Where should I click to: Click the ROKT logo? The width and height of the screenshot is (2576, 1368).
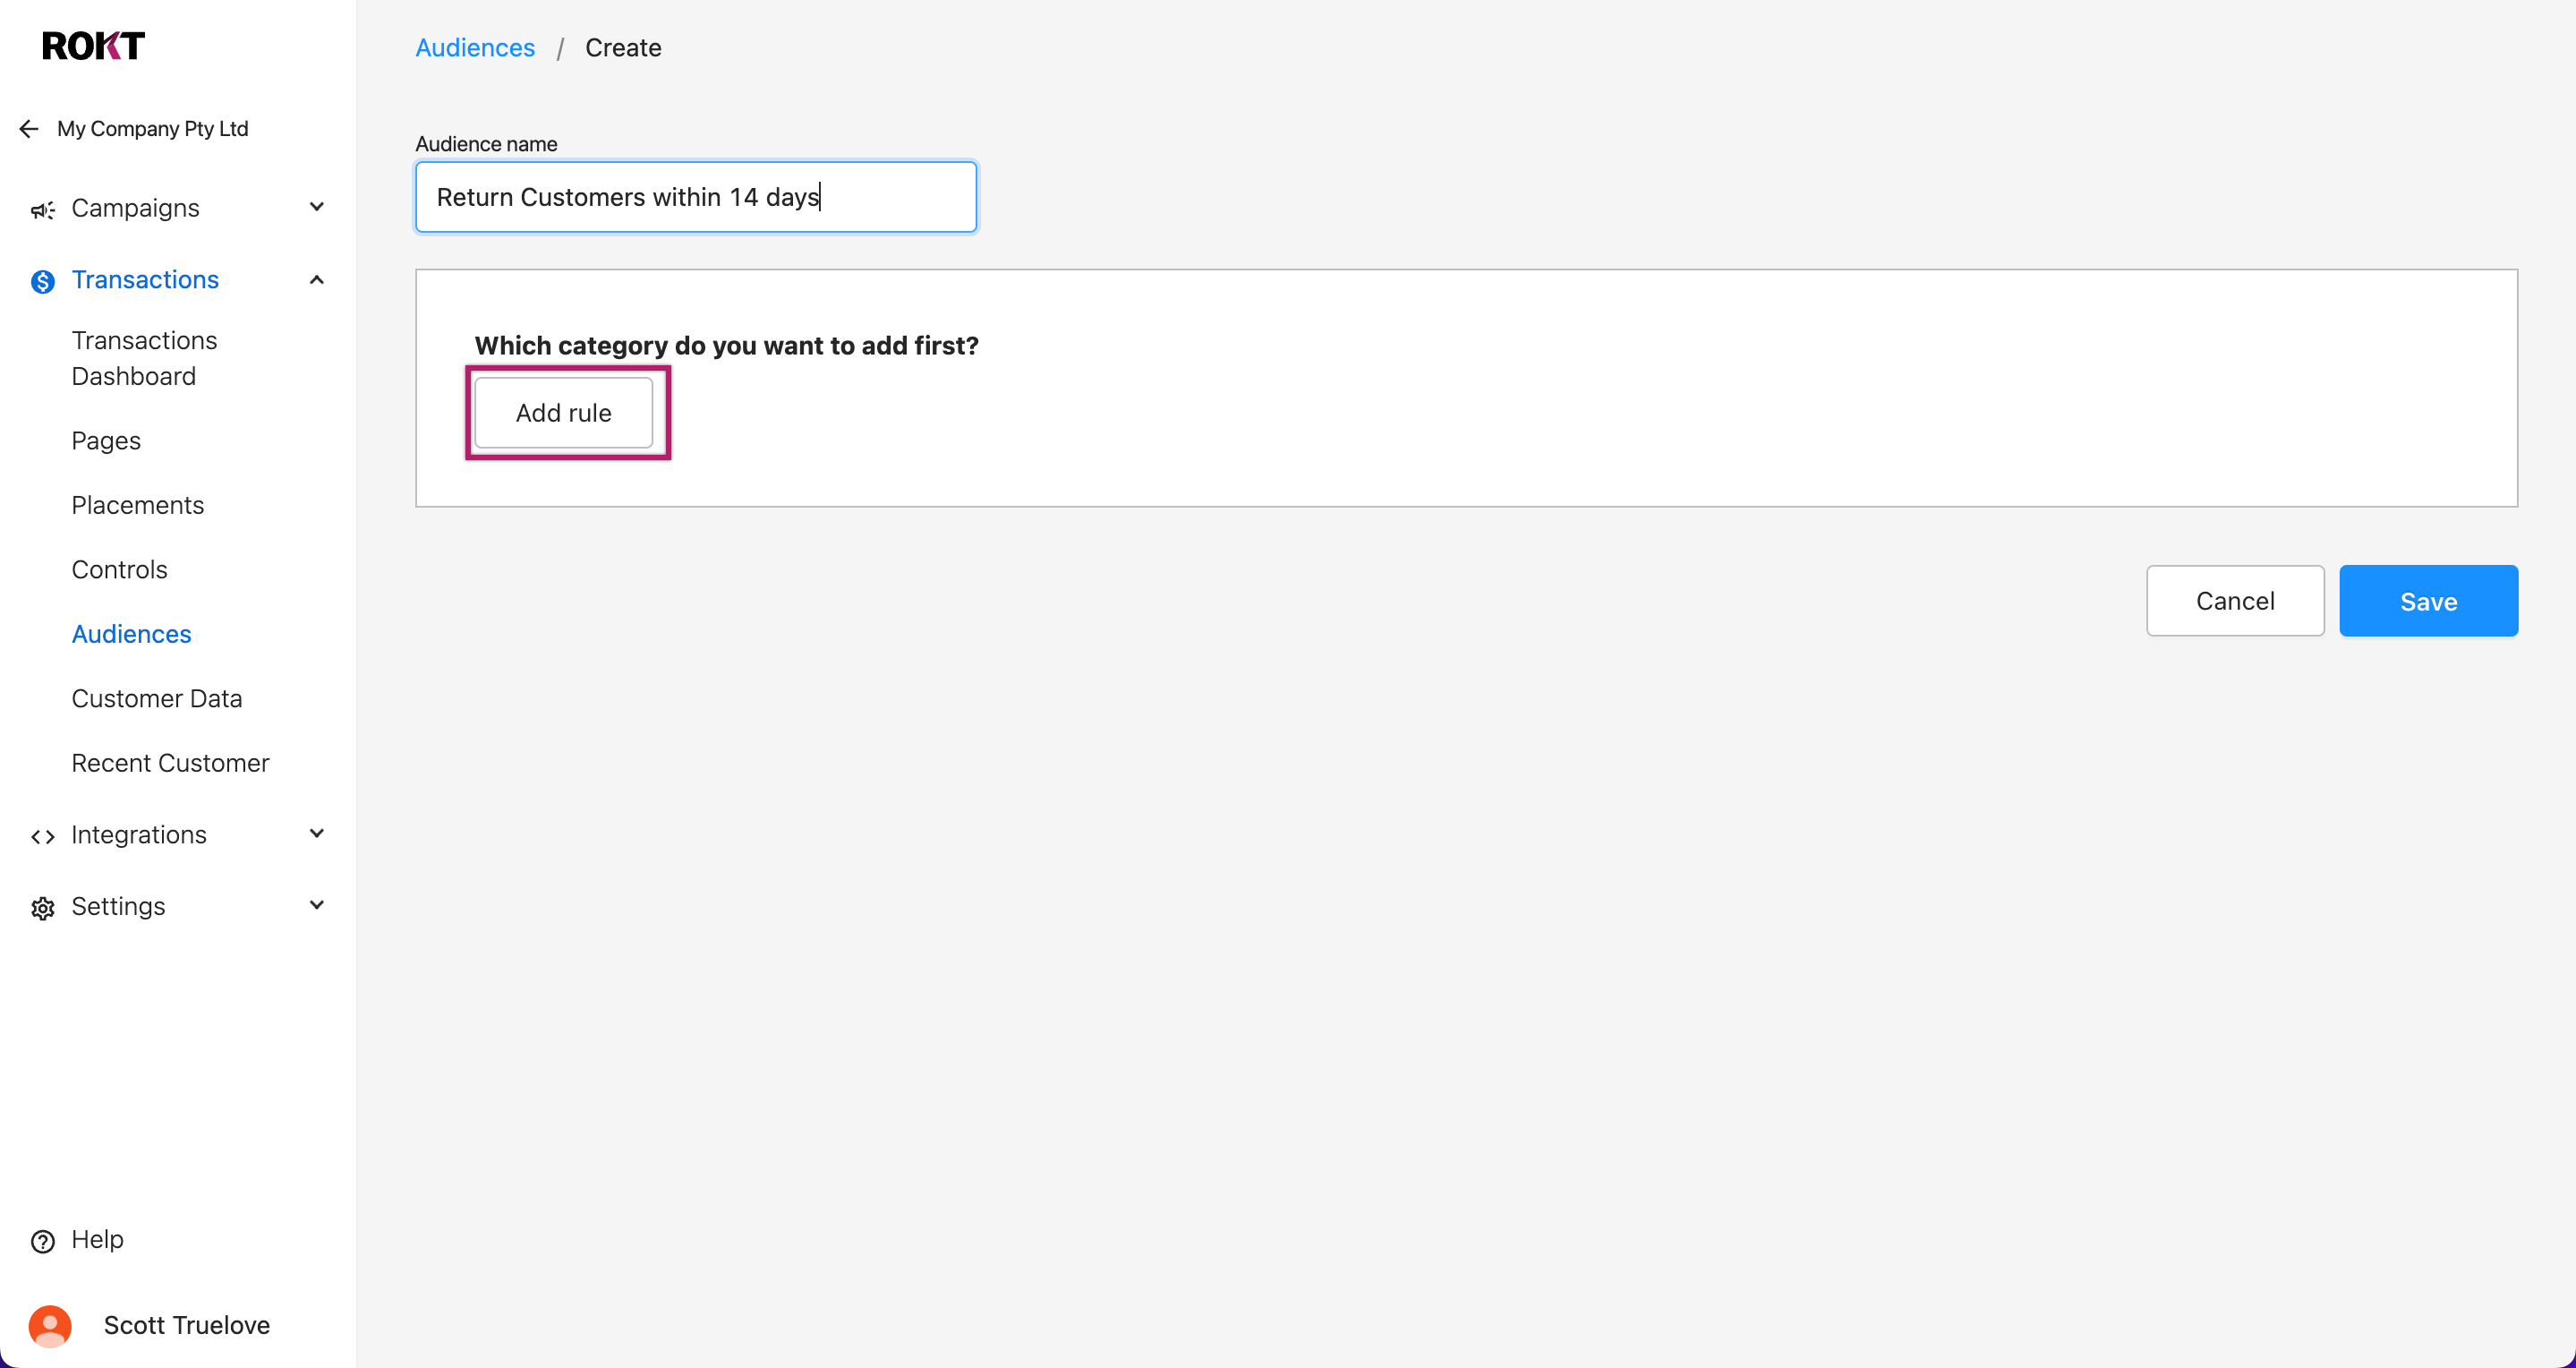93,45
